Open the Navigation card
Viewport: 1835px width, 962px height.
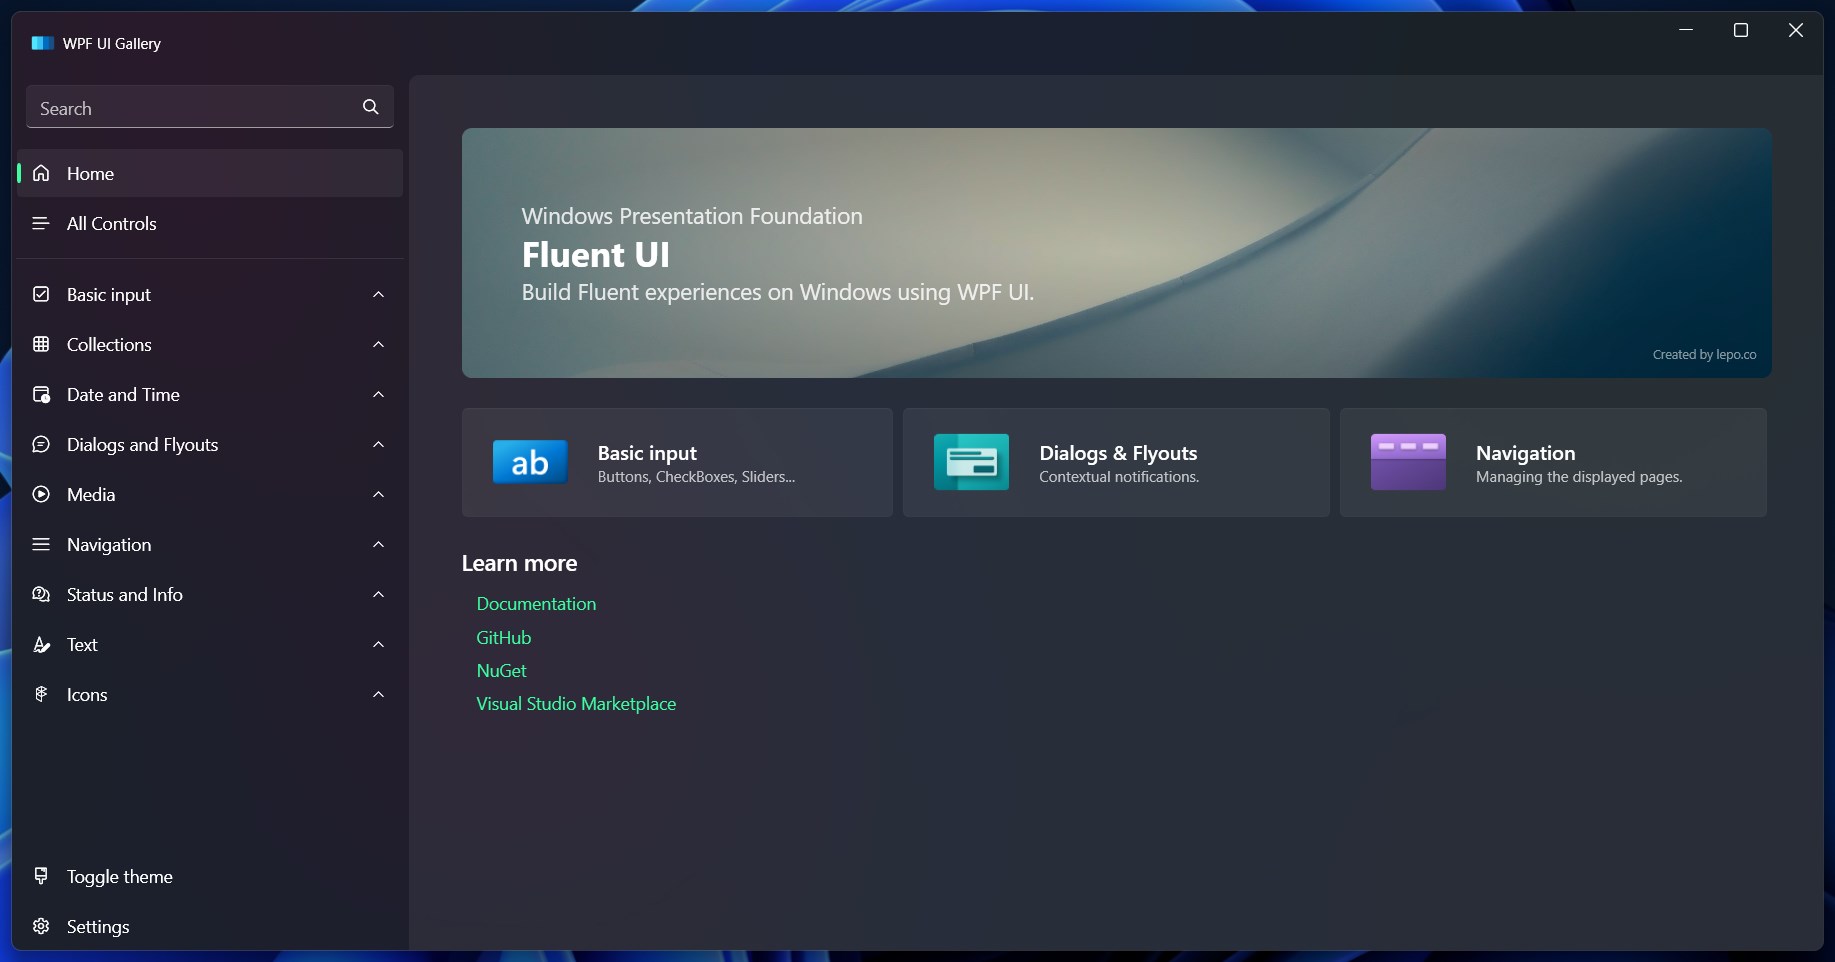tap(1553, 462)
